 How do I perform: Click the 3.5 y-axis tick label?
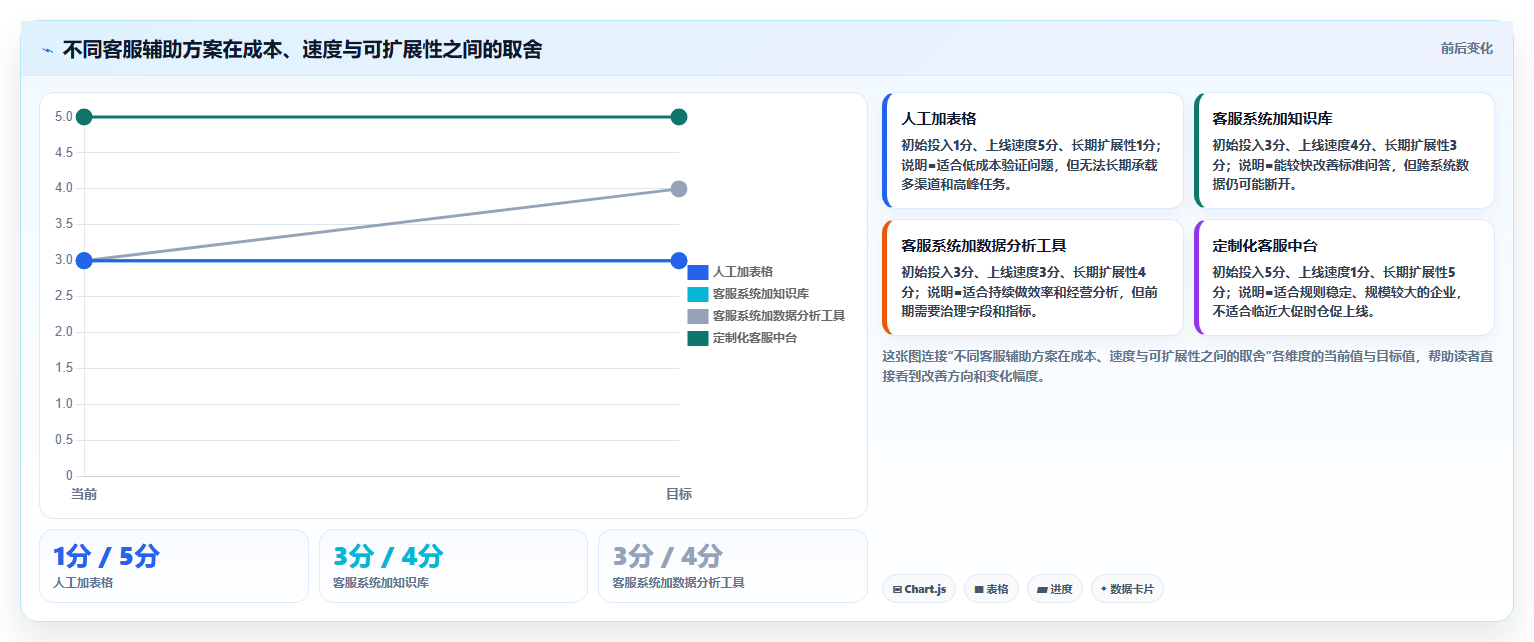[64, 224]
